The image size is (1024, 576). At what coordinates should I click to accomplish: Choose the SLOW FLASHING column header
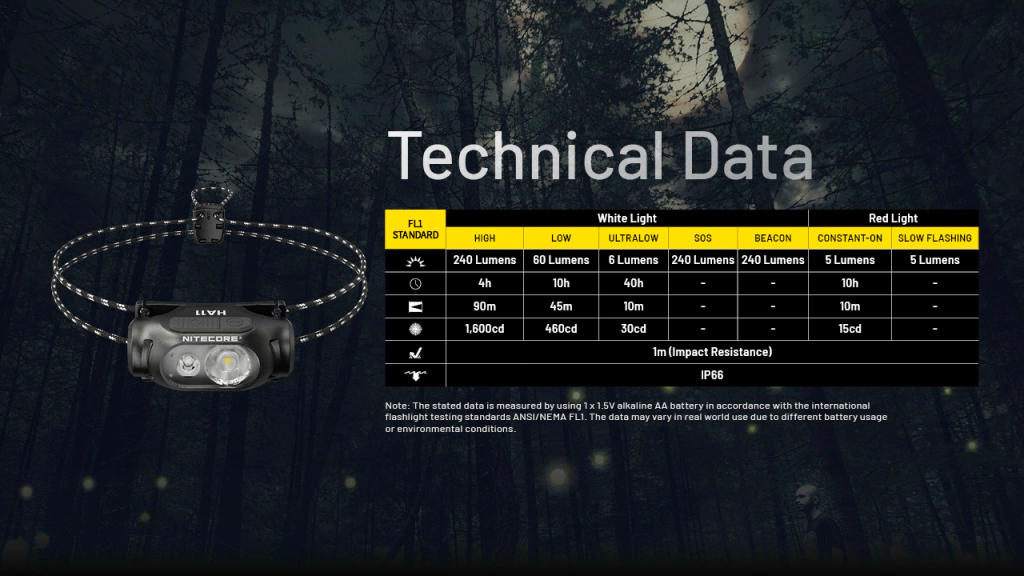[x=934, y=238]
